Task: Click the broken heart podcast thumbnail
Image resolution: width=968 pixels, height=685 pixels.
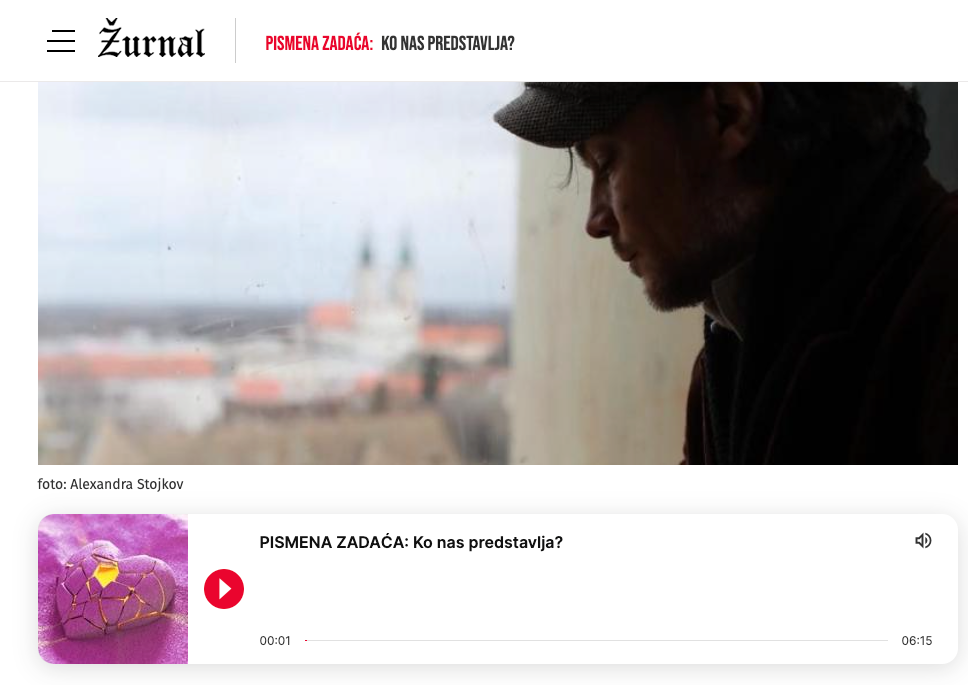Action: pyautogui.click(x=113, y=589)
